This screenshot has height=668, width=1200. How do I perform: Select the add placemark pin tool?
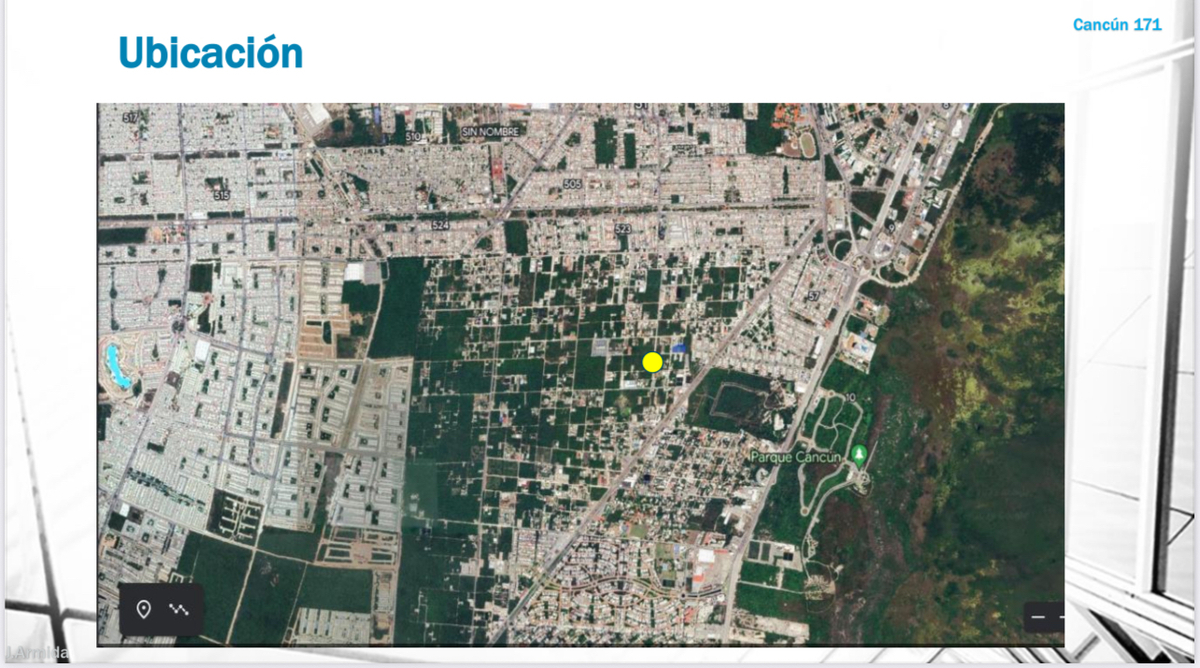click(143, 609)
